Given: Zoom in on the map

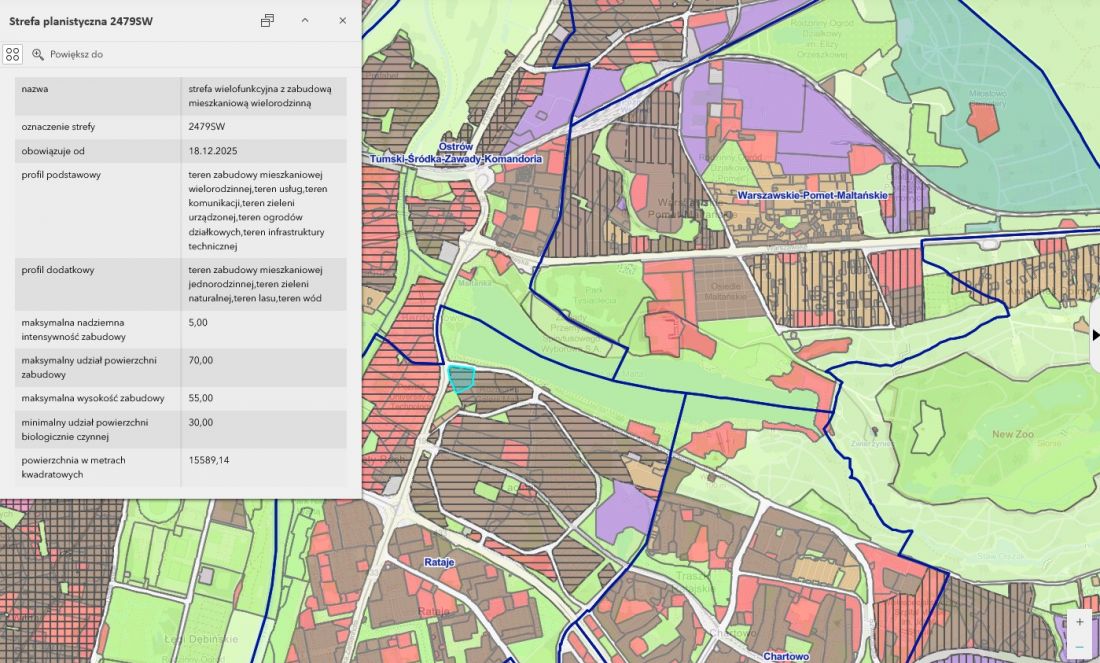Looking at the screenshot, I should point(1080,622).
